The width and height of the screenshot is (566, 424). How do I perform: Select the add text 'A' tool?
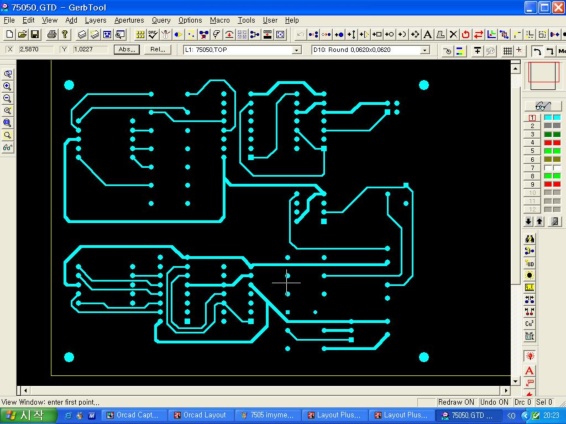coord(427,35)
